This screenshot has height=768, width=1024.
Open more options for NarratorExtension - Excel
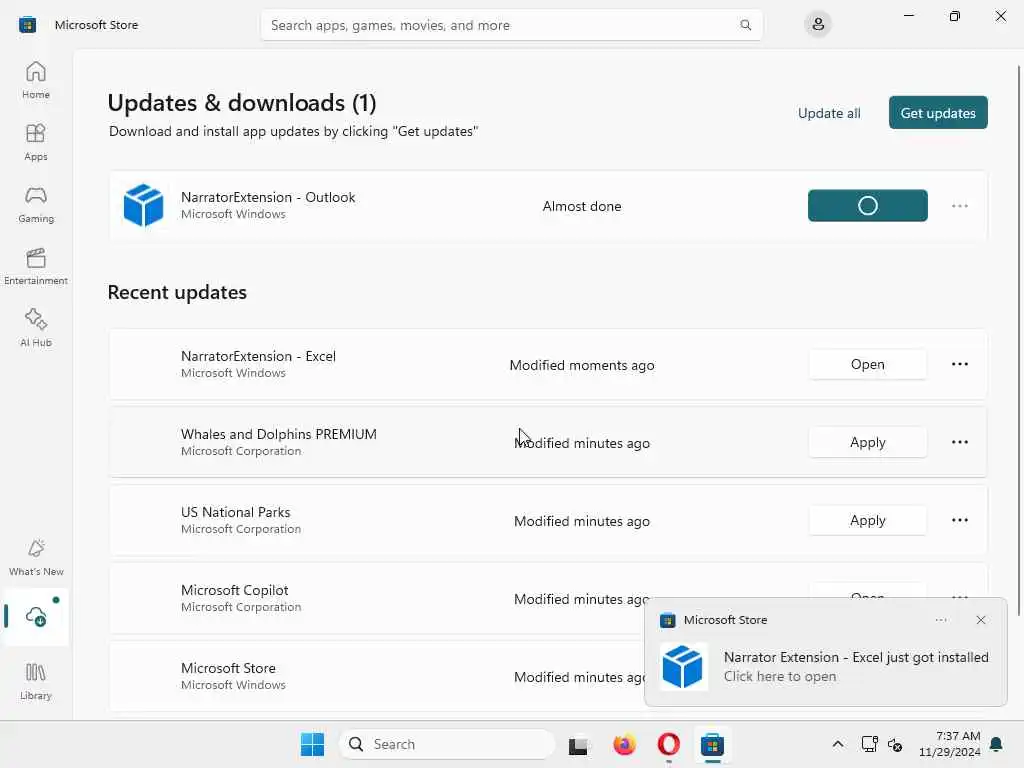click(959, 364)
